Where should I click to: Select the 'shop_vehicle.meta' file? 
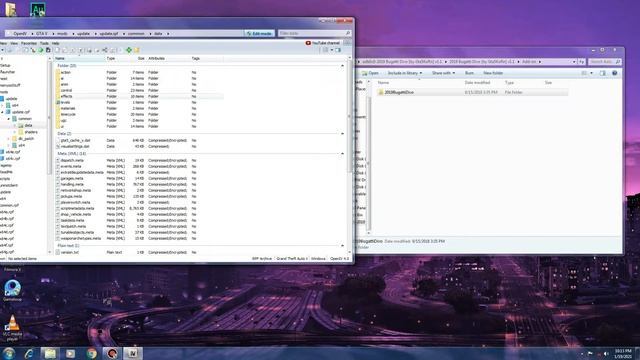[x=139, y=214]
